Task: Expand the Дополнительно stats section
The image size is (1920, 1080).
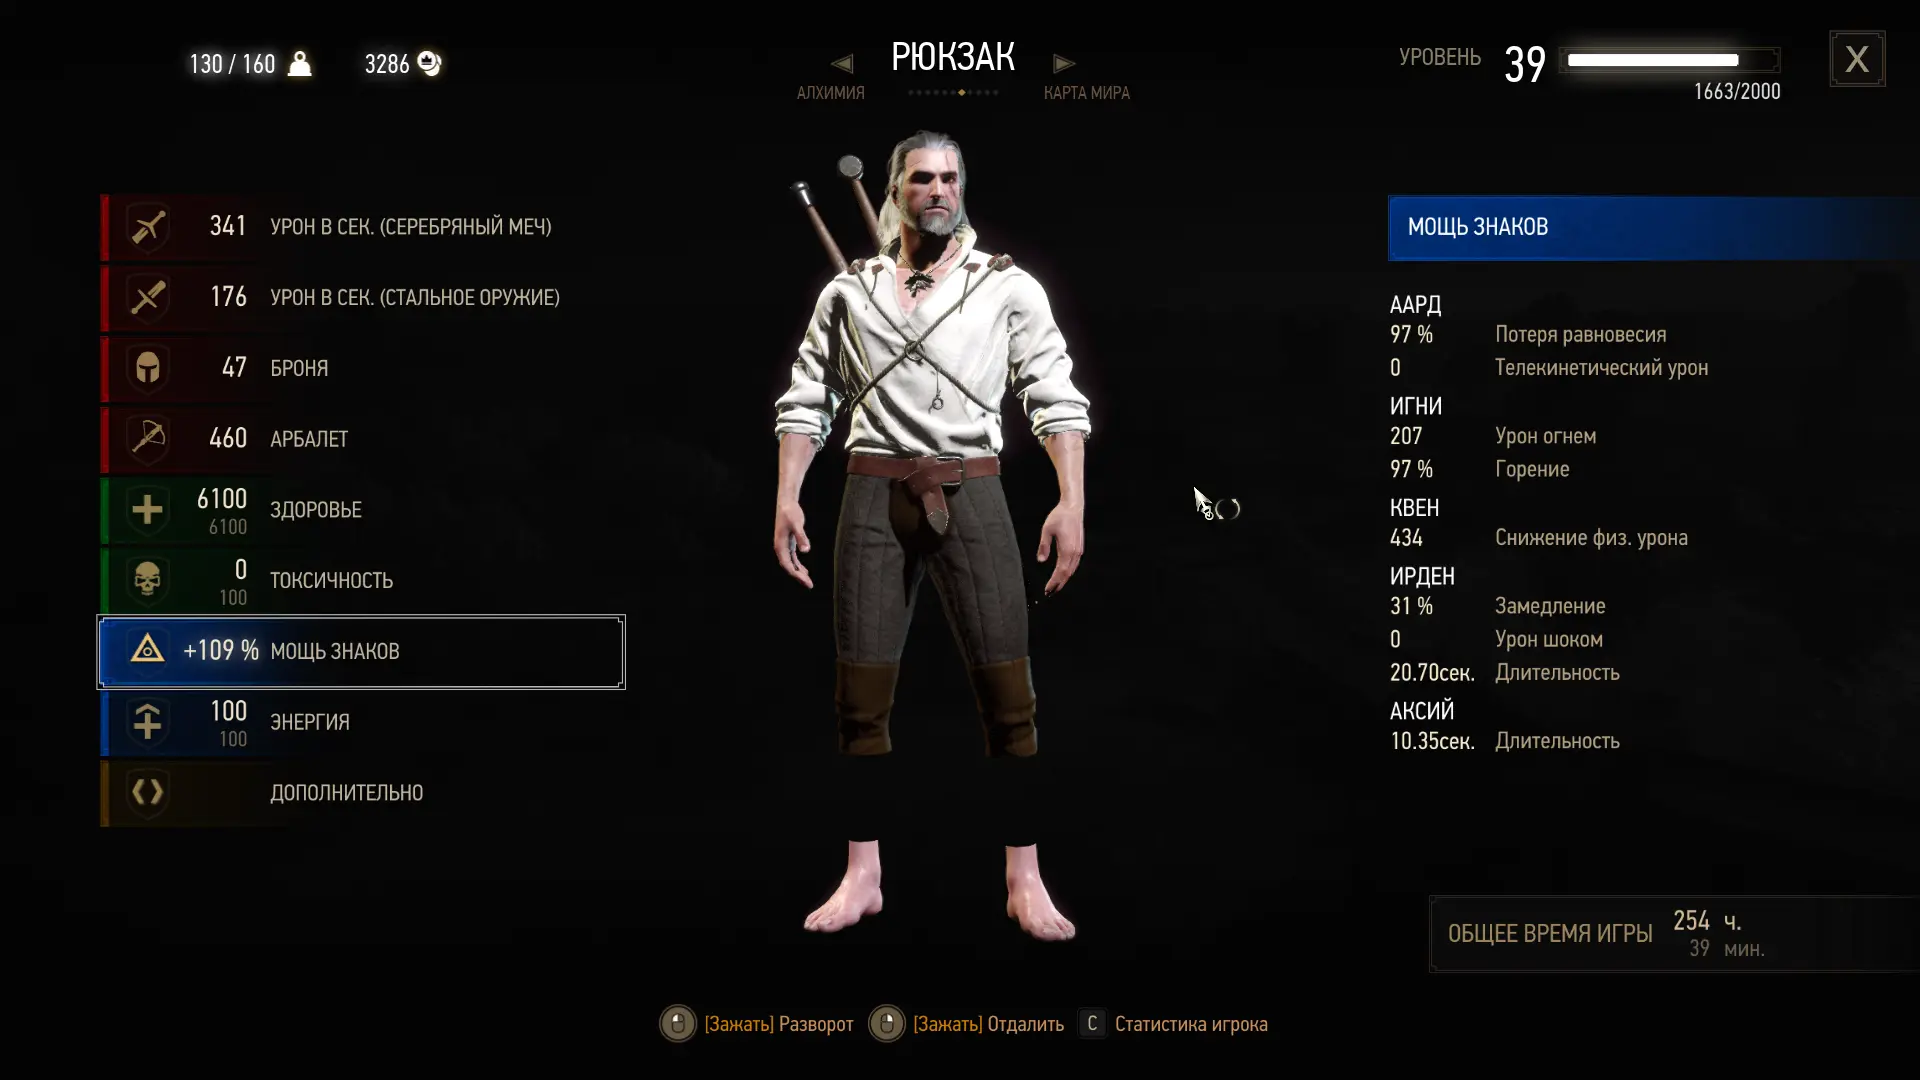Action: 362,793
